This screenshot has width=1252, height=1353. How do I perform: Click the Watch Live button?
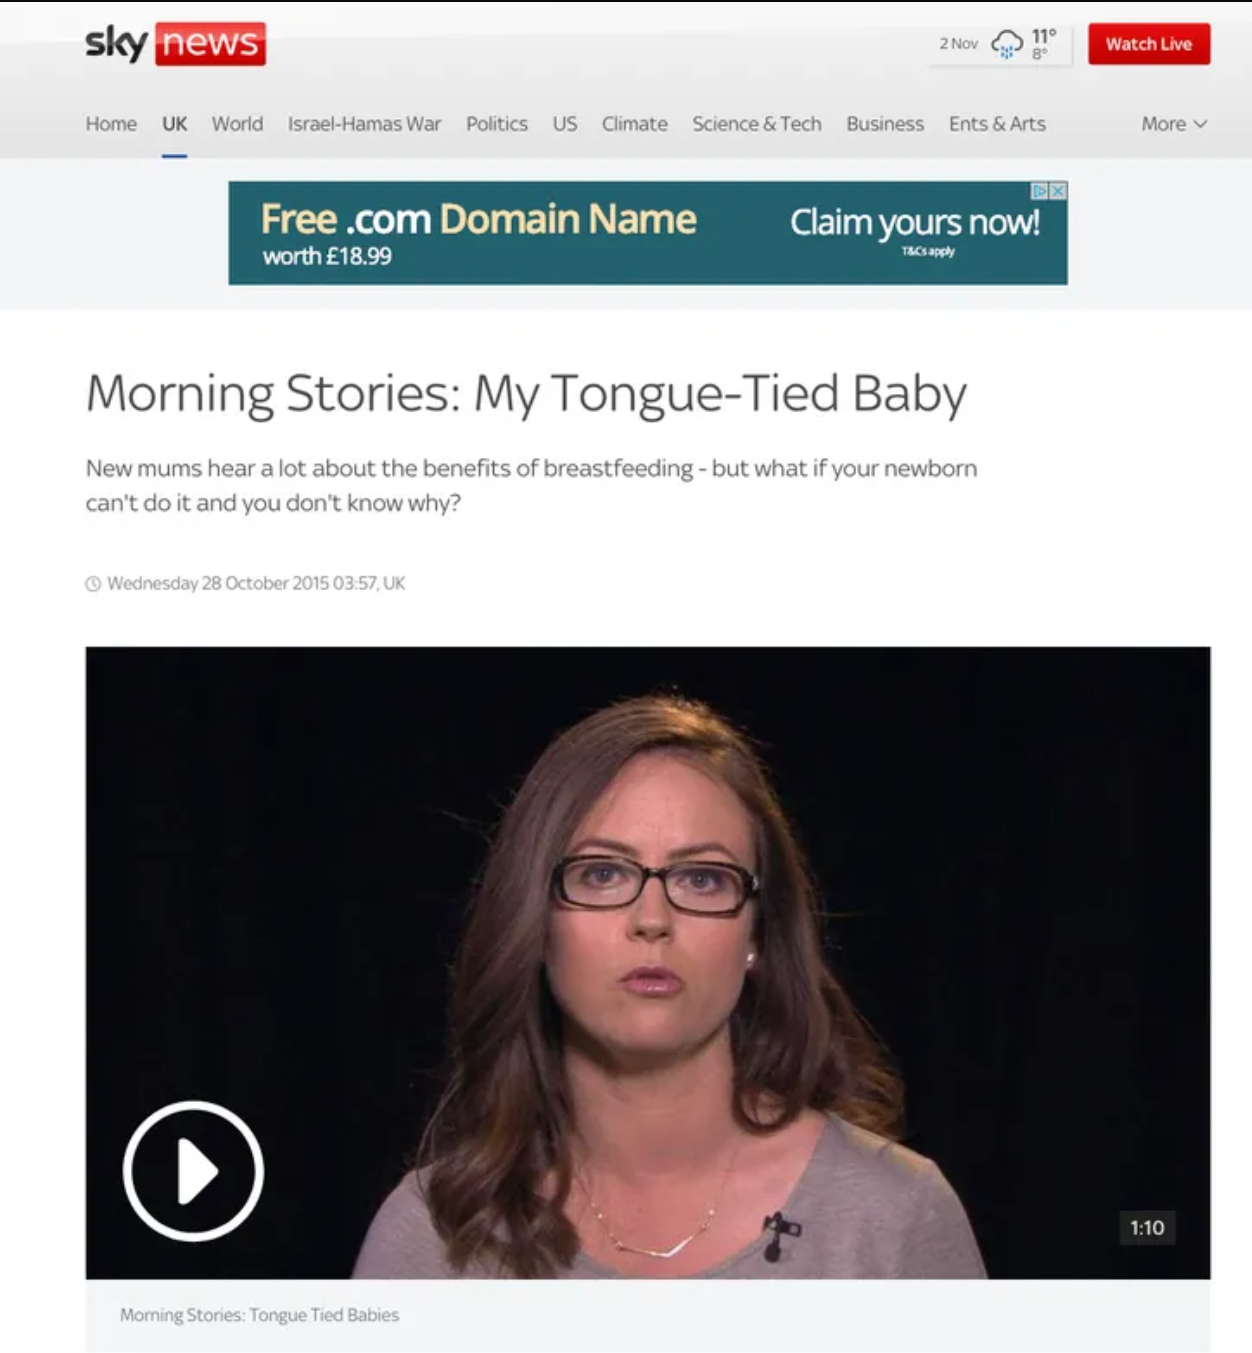coord(1149,44)
